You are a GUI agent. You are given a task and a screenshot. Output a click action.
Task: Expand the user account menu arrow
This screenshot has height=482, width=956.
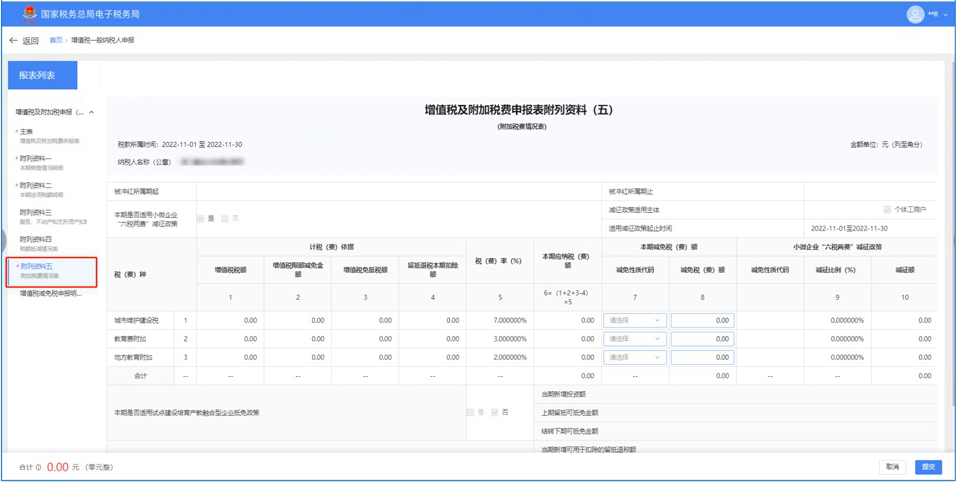point(946,15)
